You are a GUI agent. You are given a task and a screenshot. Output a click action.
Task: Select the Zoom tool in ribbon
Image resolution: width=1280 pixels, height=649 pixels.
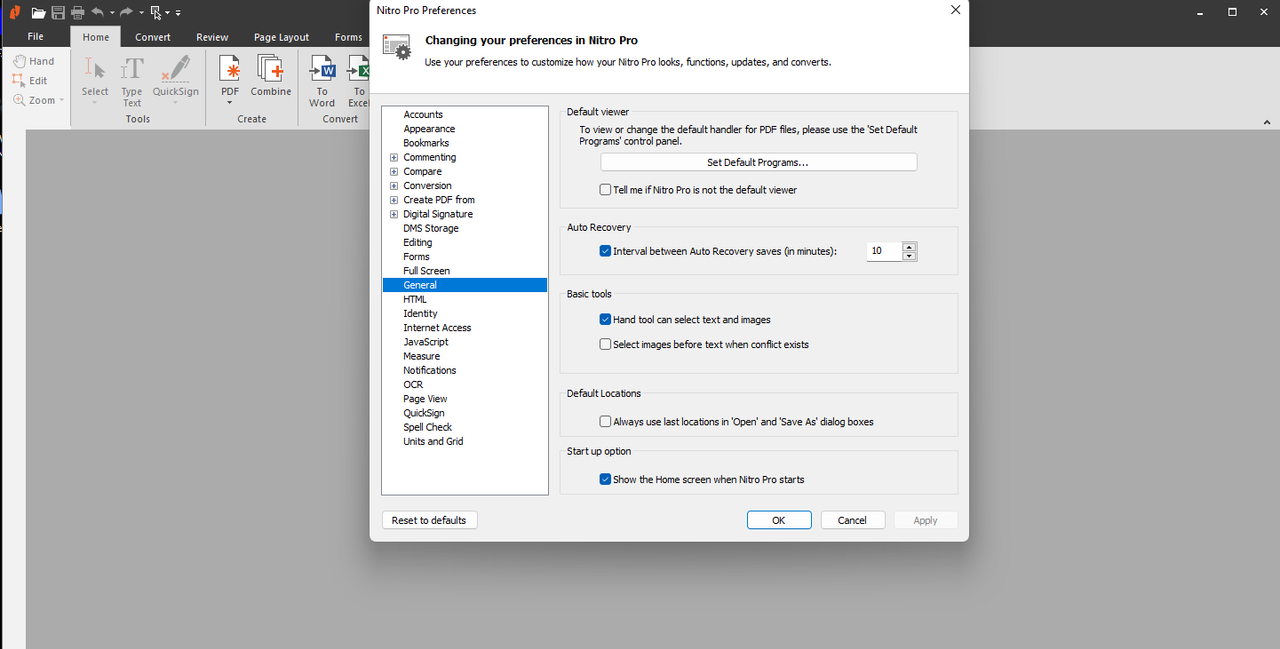tap(38, 100)
